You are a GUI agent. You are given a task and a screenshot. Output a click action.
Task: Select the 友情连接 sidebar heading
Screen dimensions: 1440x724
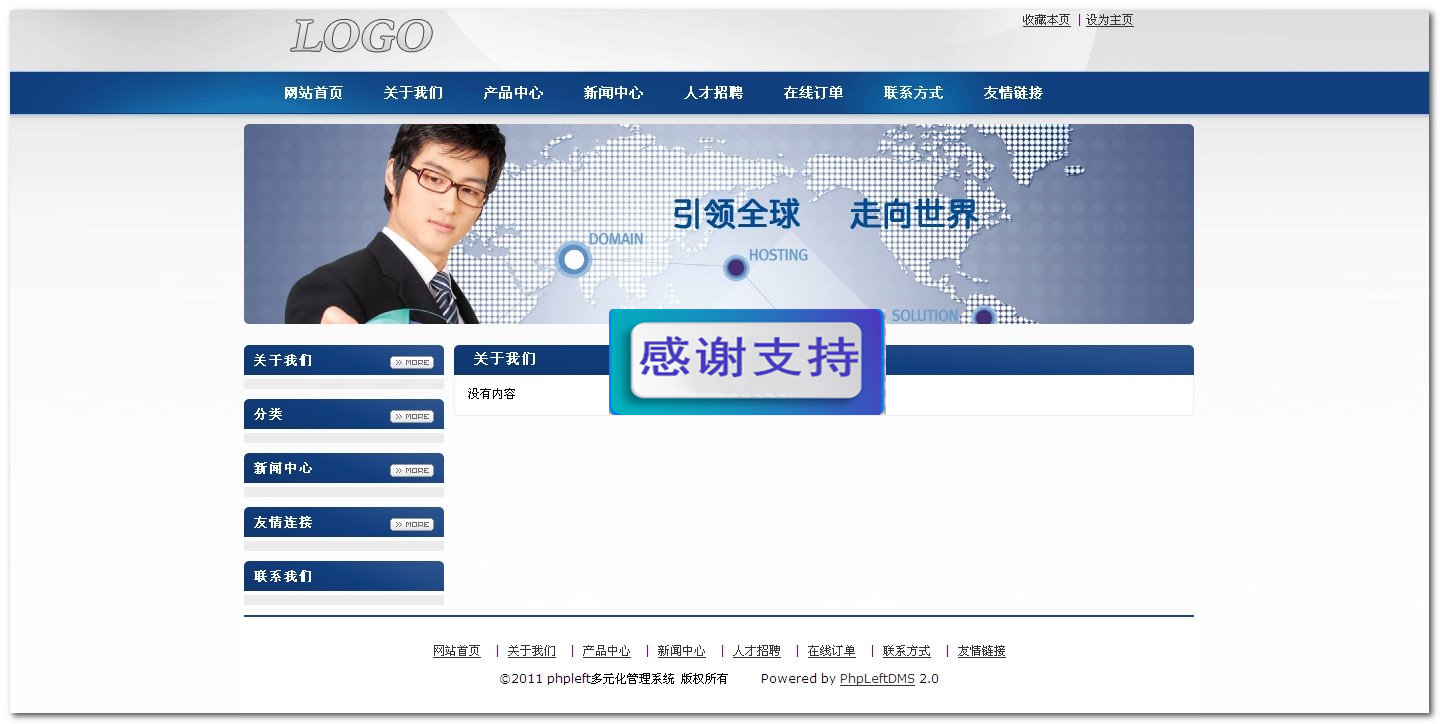283,522
